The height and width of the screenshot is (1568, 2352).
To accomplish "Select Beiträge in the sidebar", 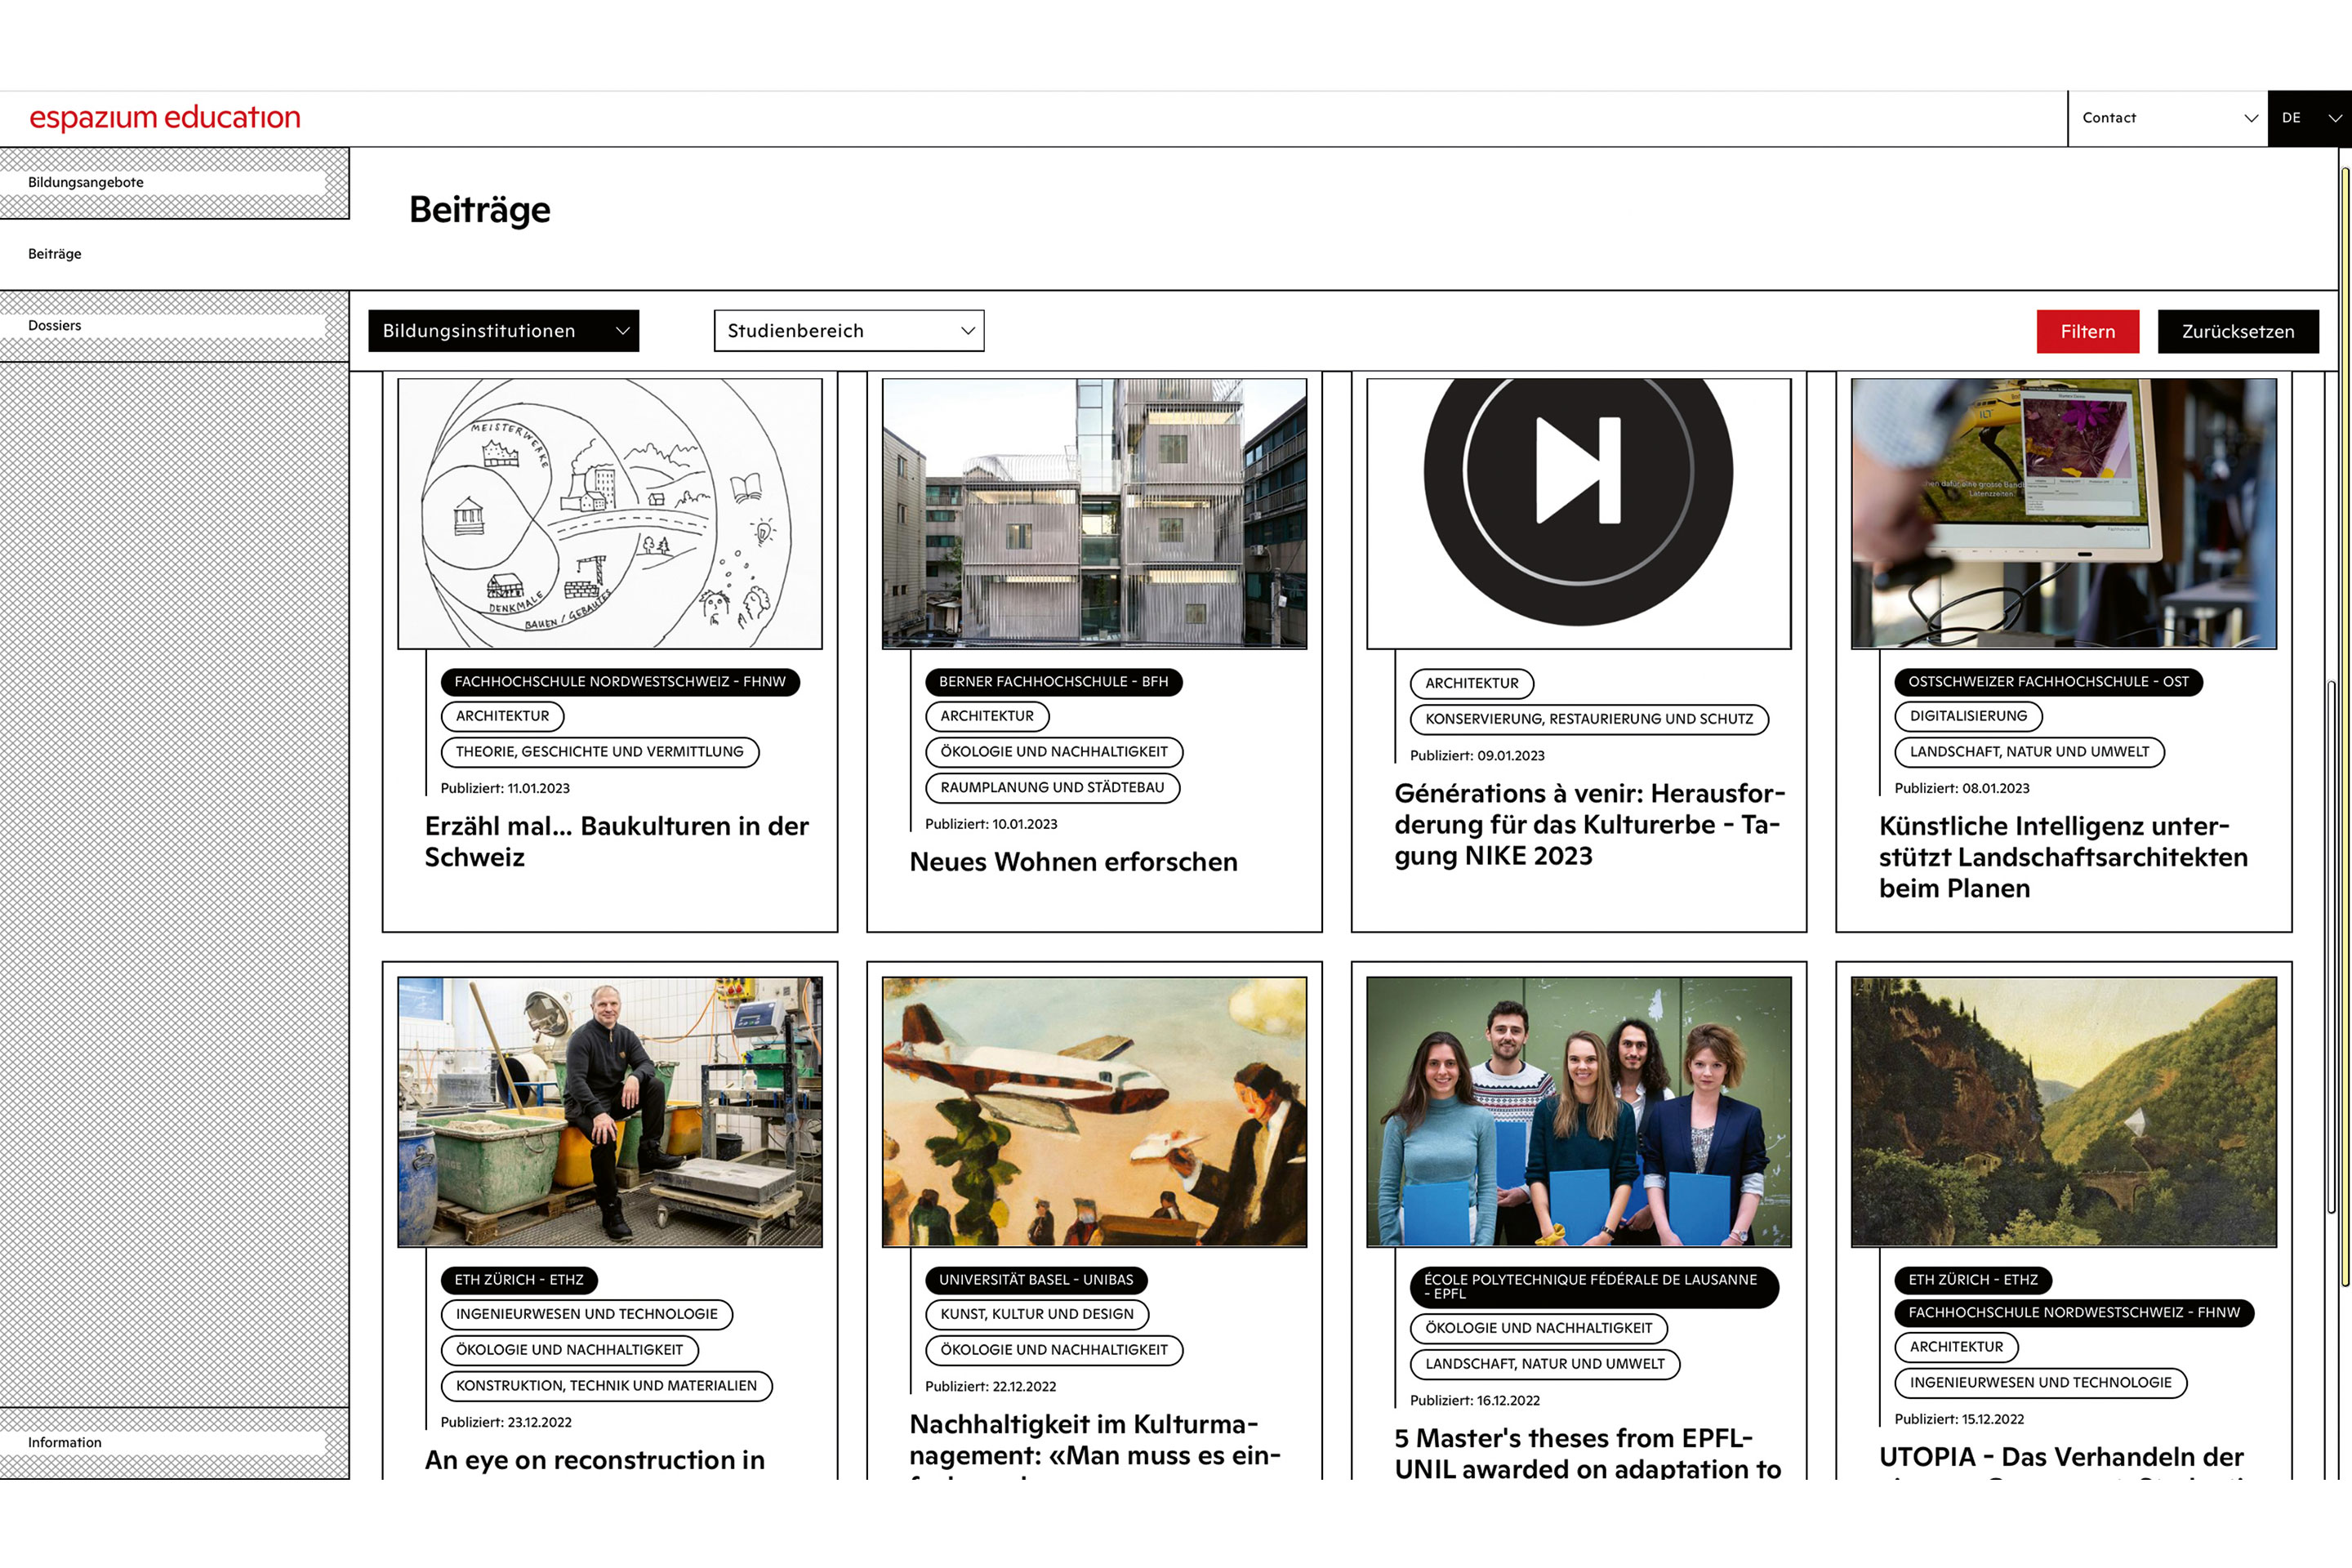I will pyautogui.click(x=174, y=254).
